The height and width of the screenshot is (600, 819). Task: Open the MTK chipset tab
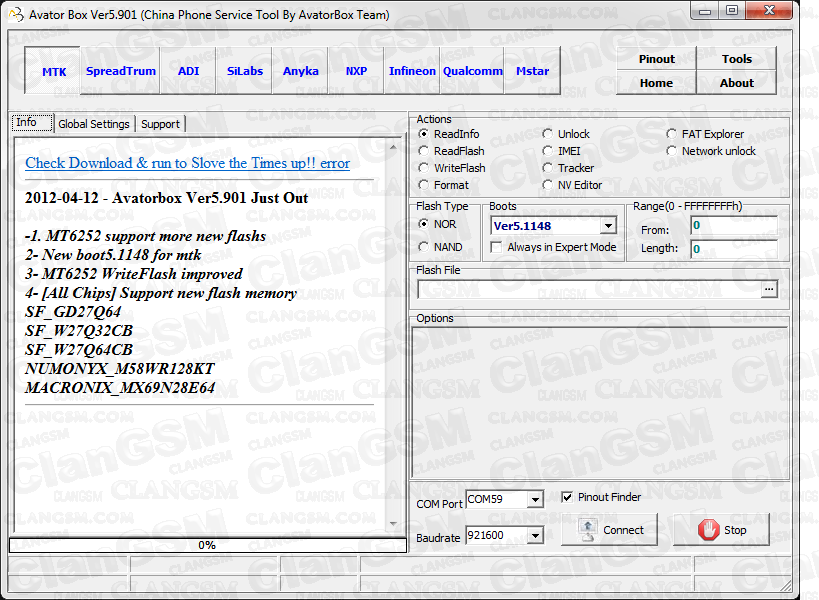click(53, 71)
